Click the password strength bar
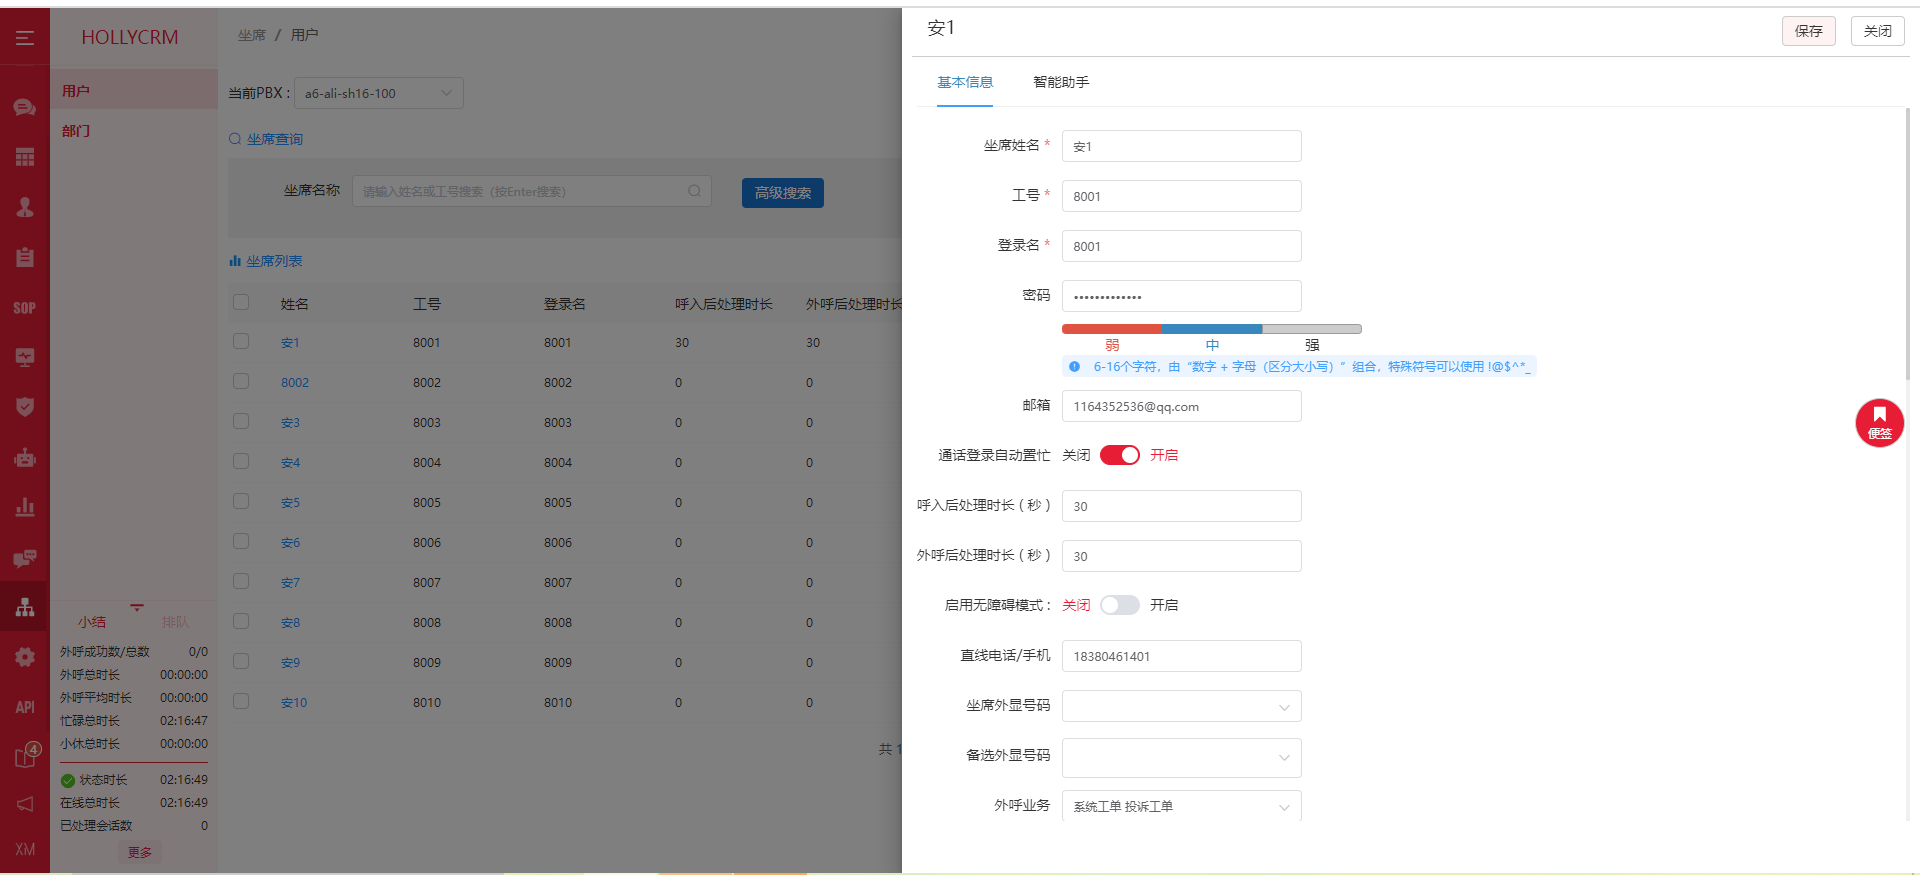This screenshot has height=875, width=1920. [1211, 329]
